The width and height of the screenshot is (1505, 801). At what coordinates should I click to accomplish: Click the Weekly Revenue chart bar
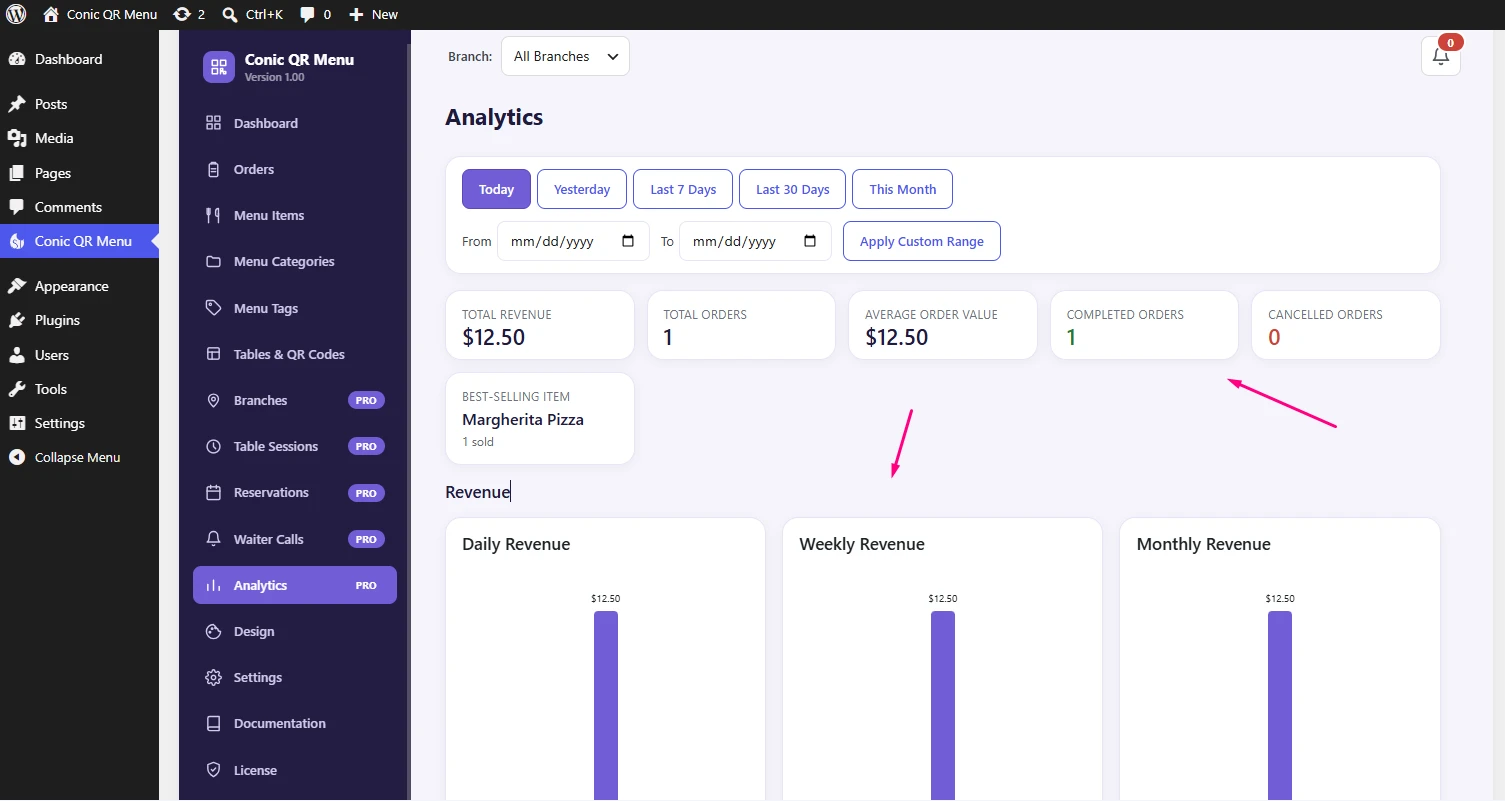coord(943,705)
